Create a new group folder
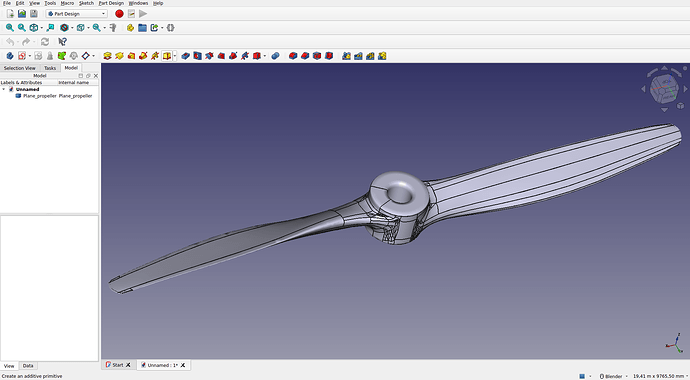 tap(142, 28)
